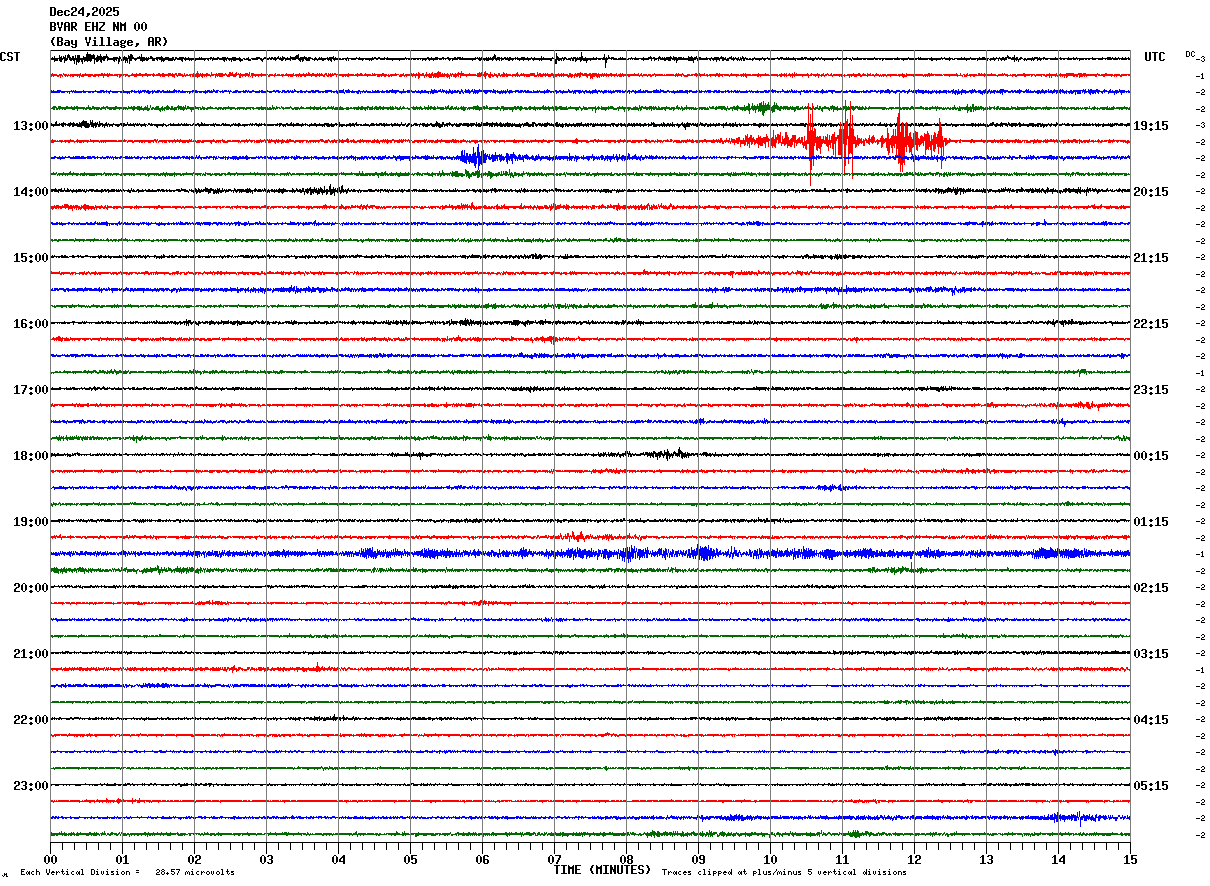Click minute tick label 08 on bottom axis

pos(626,859)
